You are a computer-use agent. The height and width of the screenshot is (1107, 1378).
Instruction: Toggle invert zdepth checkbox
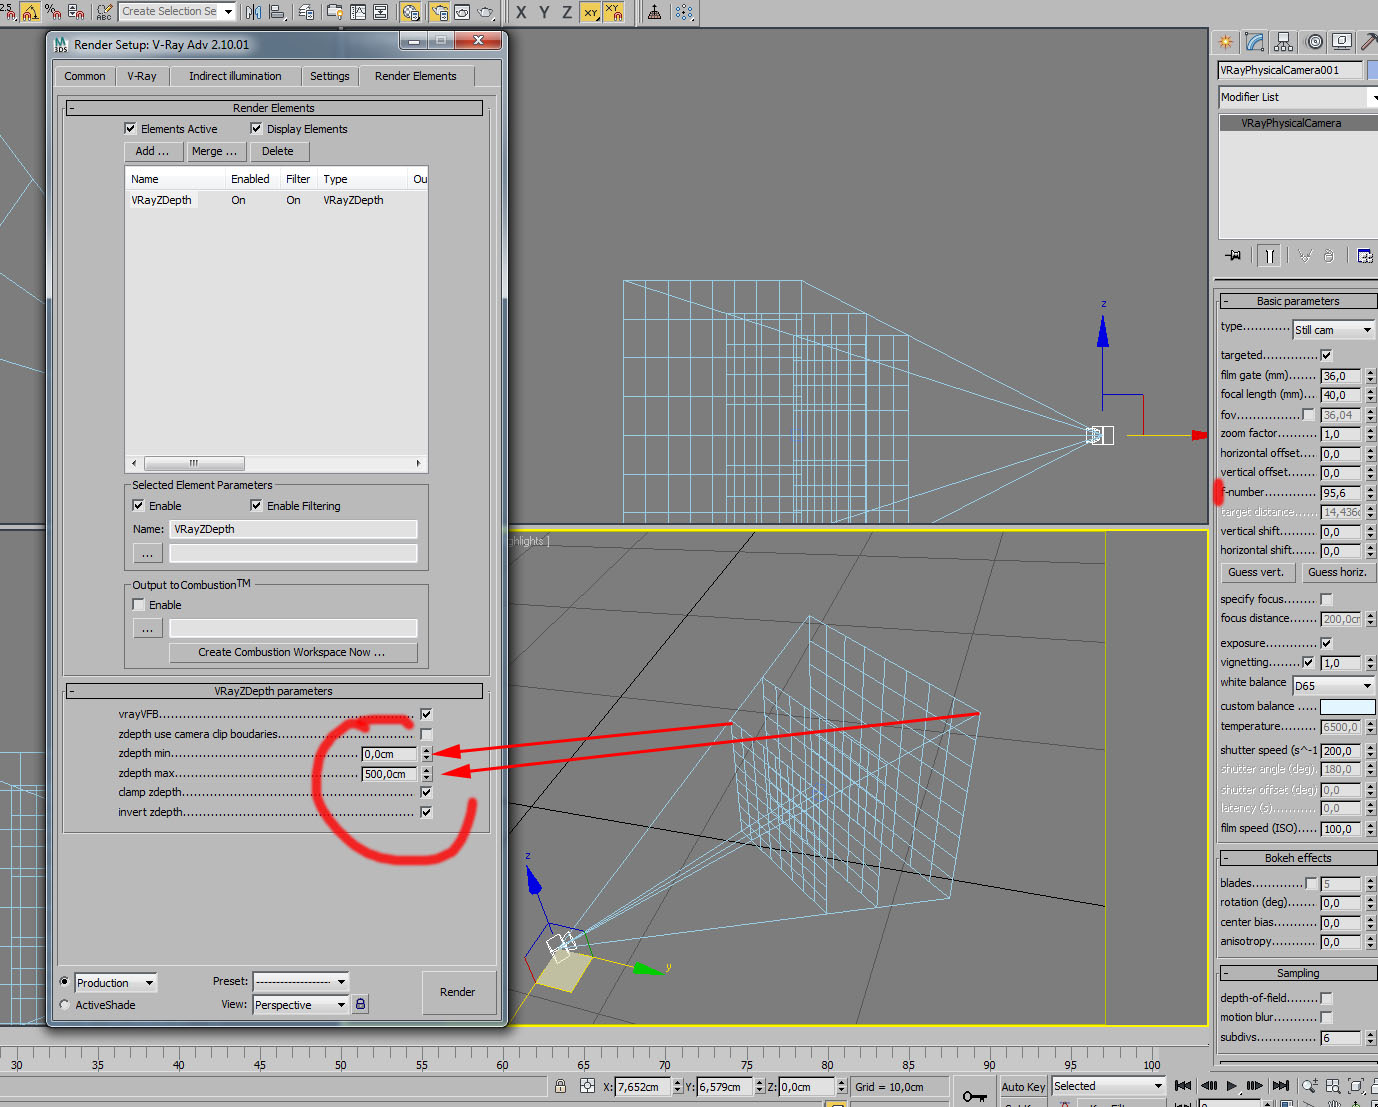pyautogui.click(x=426, y=812)
